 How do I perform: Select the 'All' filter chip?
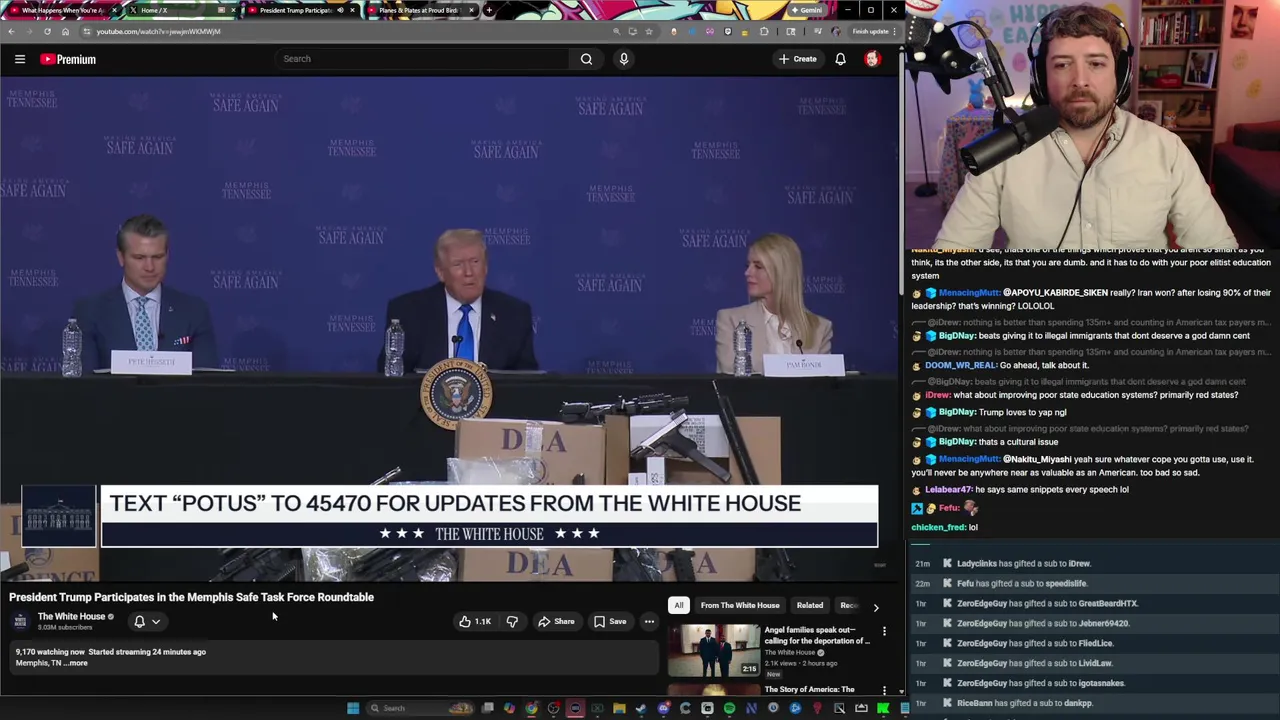678,605
